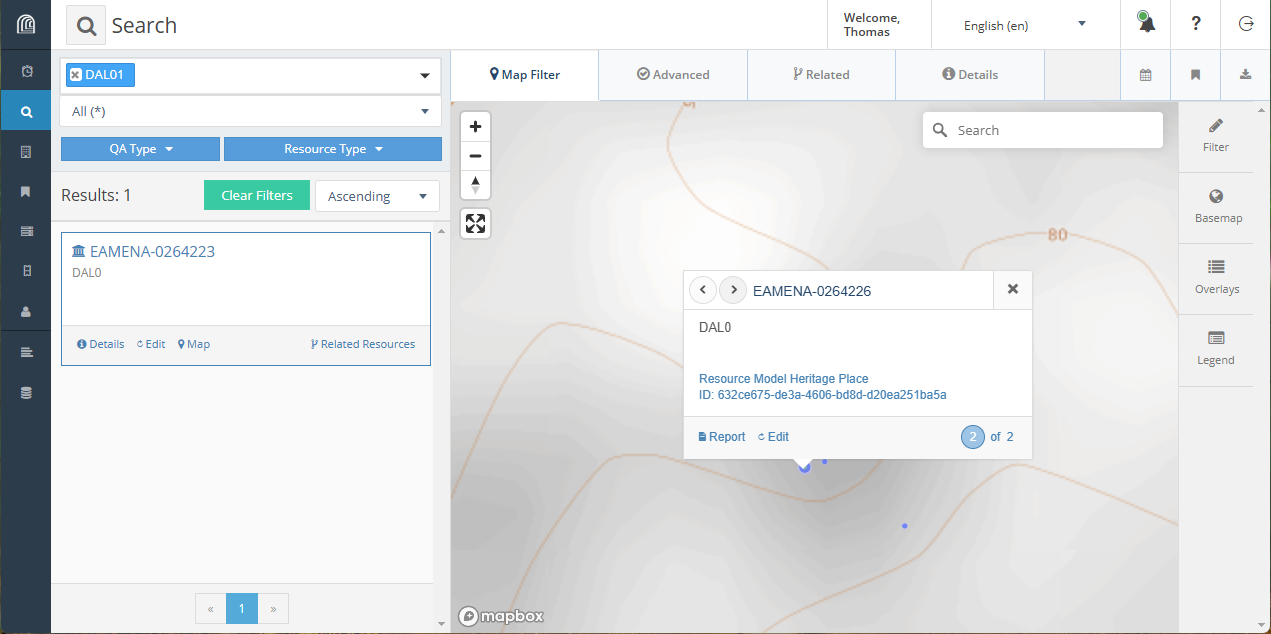Open the notifications bell icon

pyautogui.click(x=1146, y=22)
